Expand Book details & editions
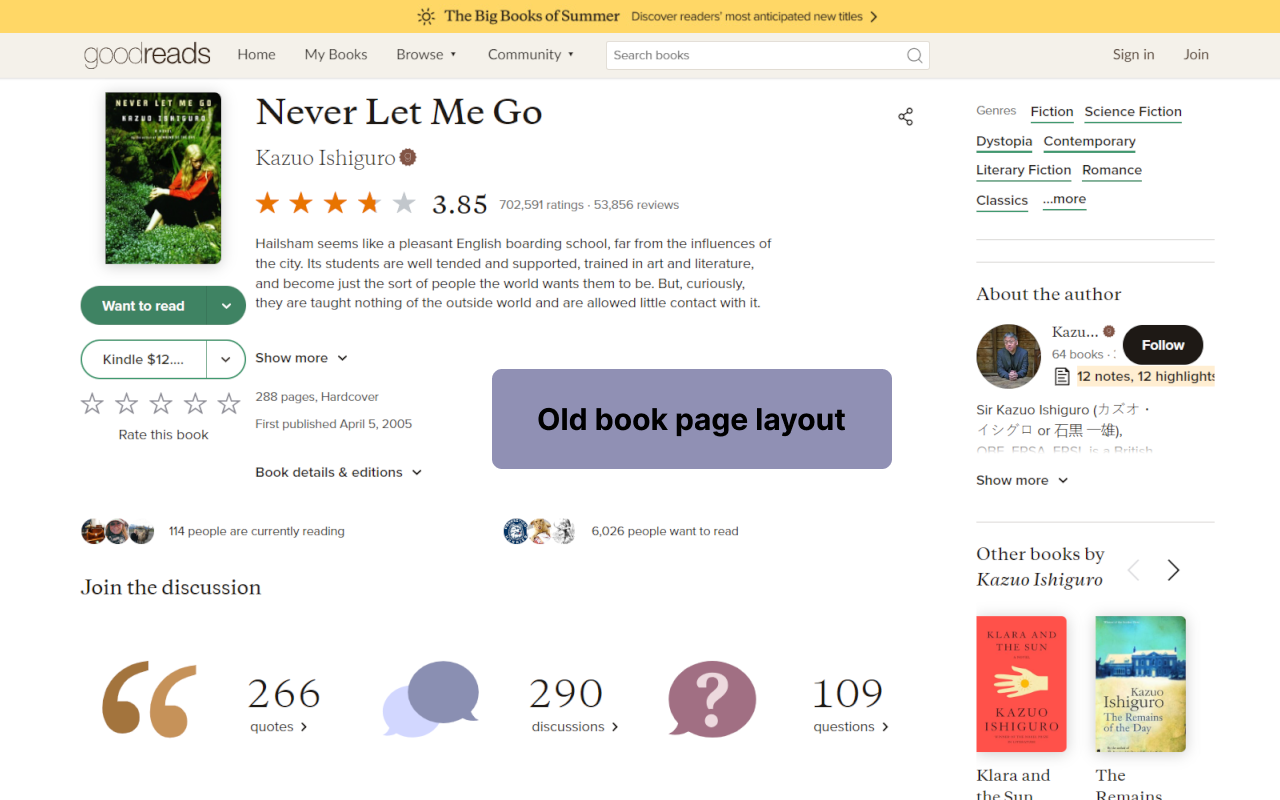 click(339, 472)
